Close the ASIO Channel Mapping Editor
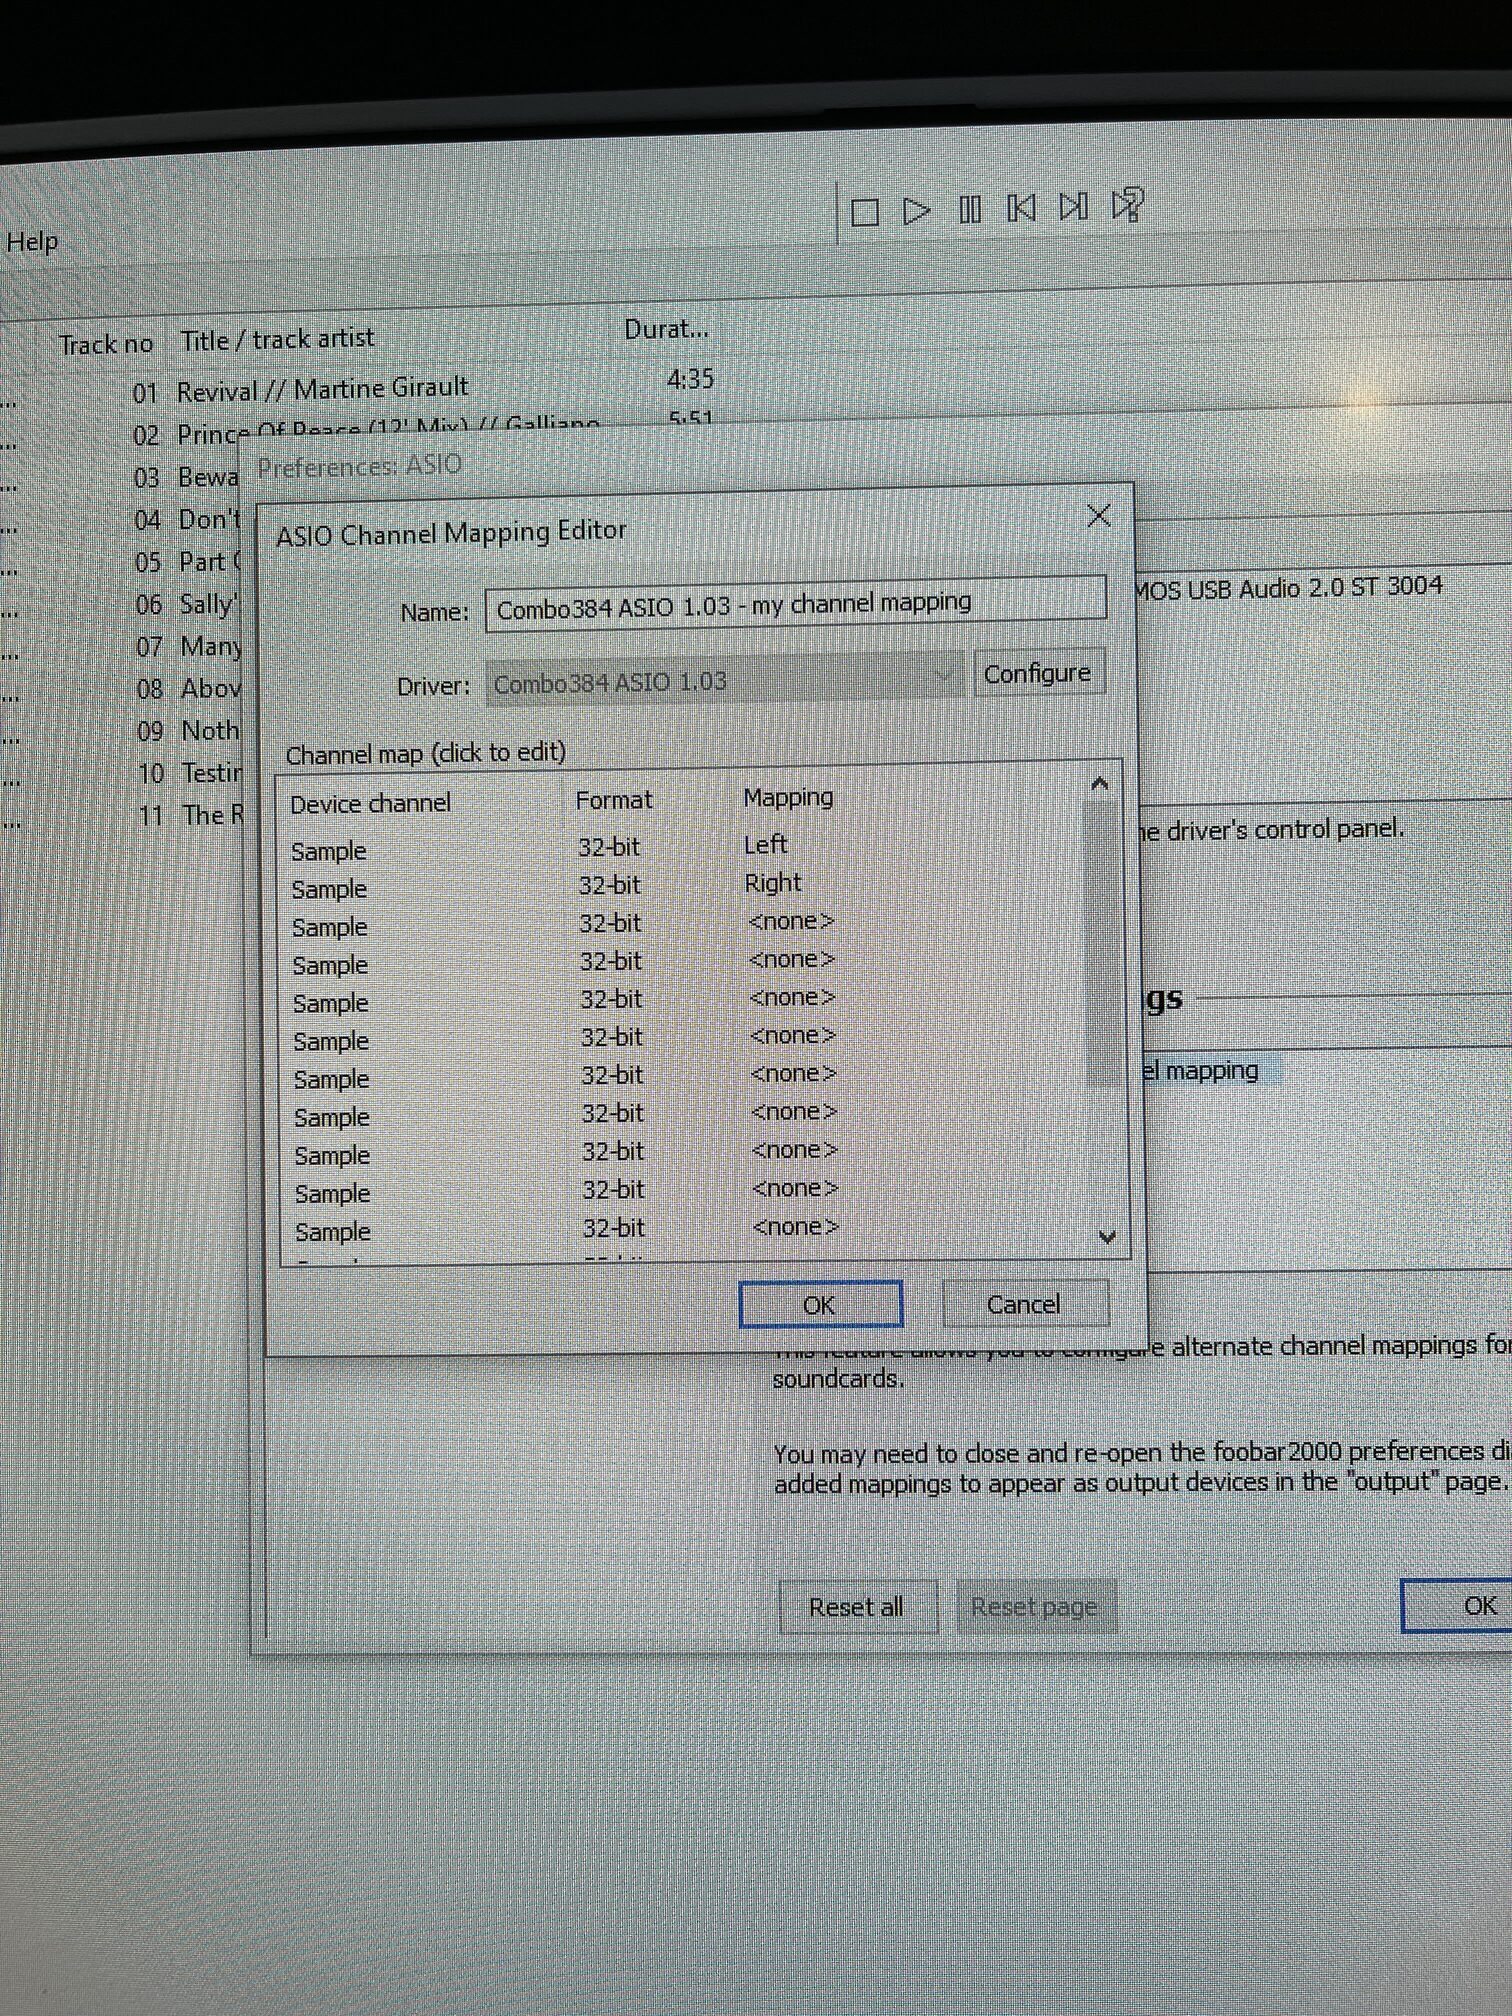The height and width of the screenshot is (2016, 1512). point(1098,515)
